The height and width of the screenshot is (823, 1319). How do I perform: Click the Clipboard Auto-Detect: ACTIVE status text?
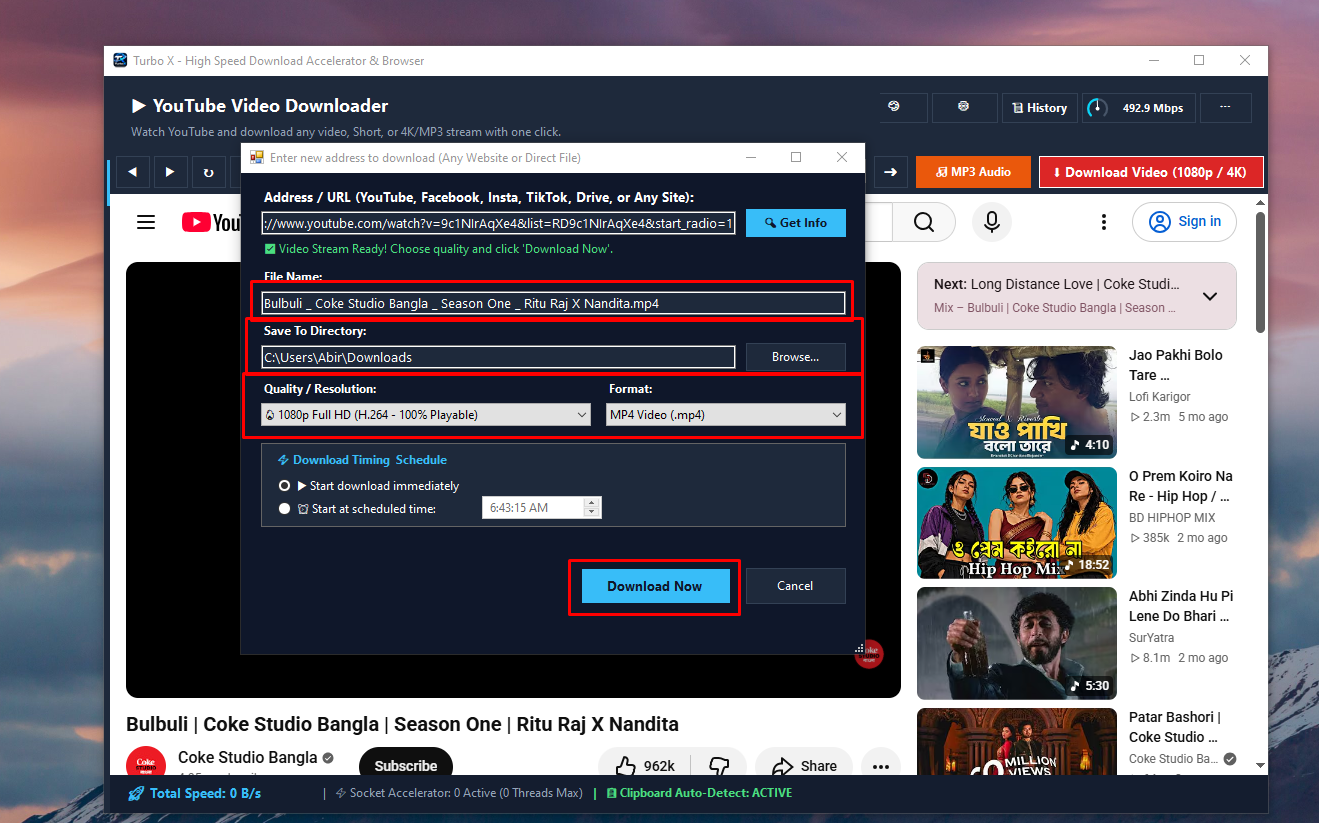click(x=699, y=793)
